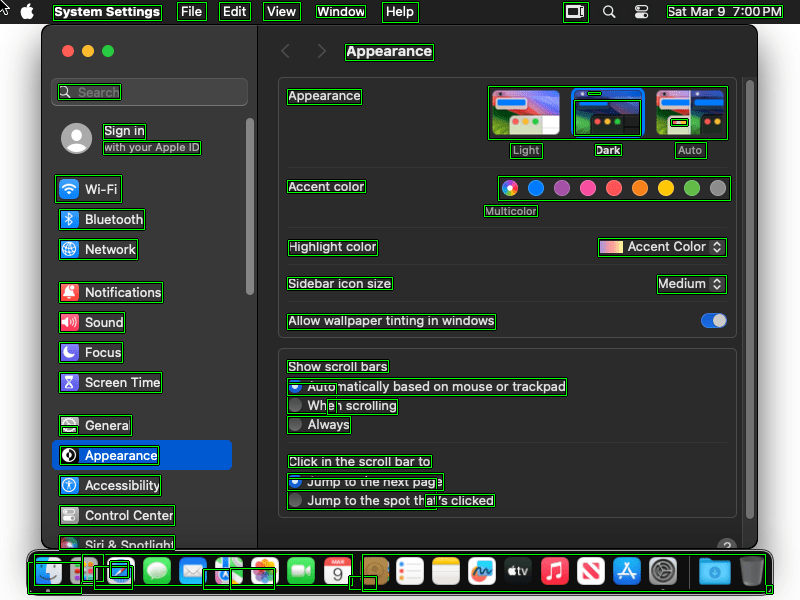
Task: Toggle Allow wallpaper tinting in windows
Action: (x=713, y=321)
